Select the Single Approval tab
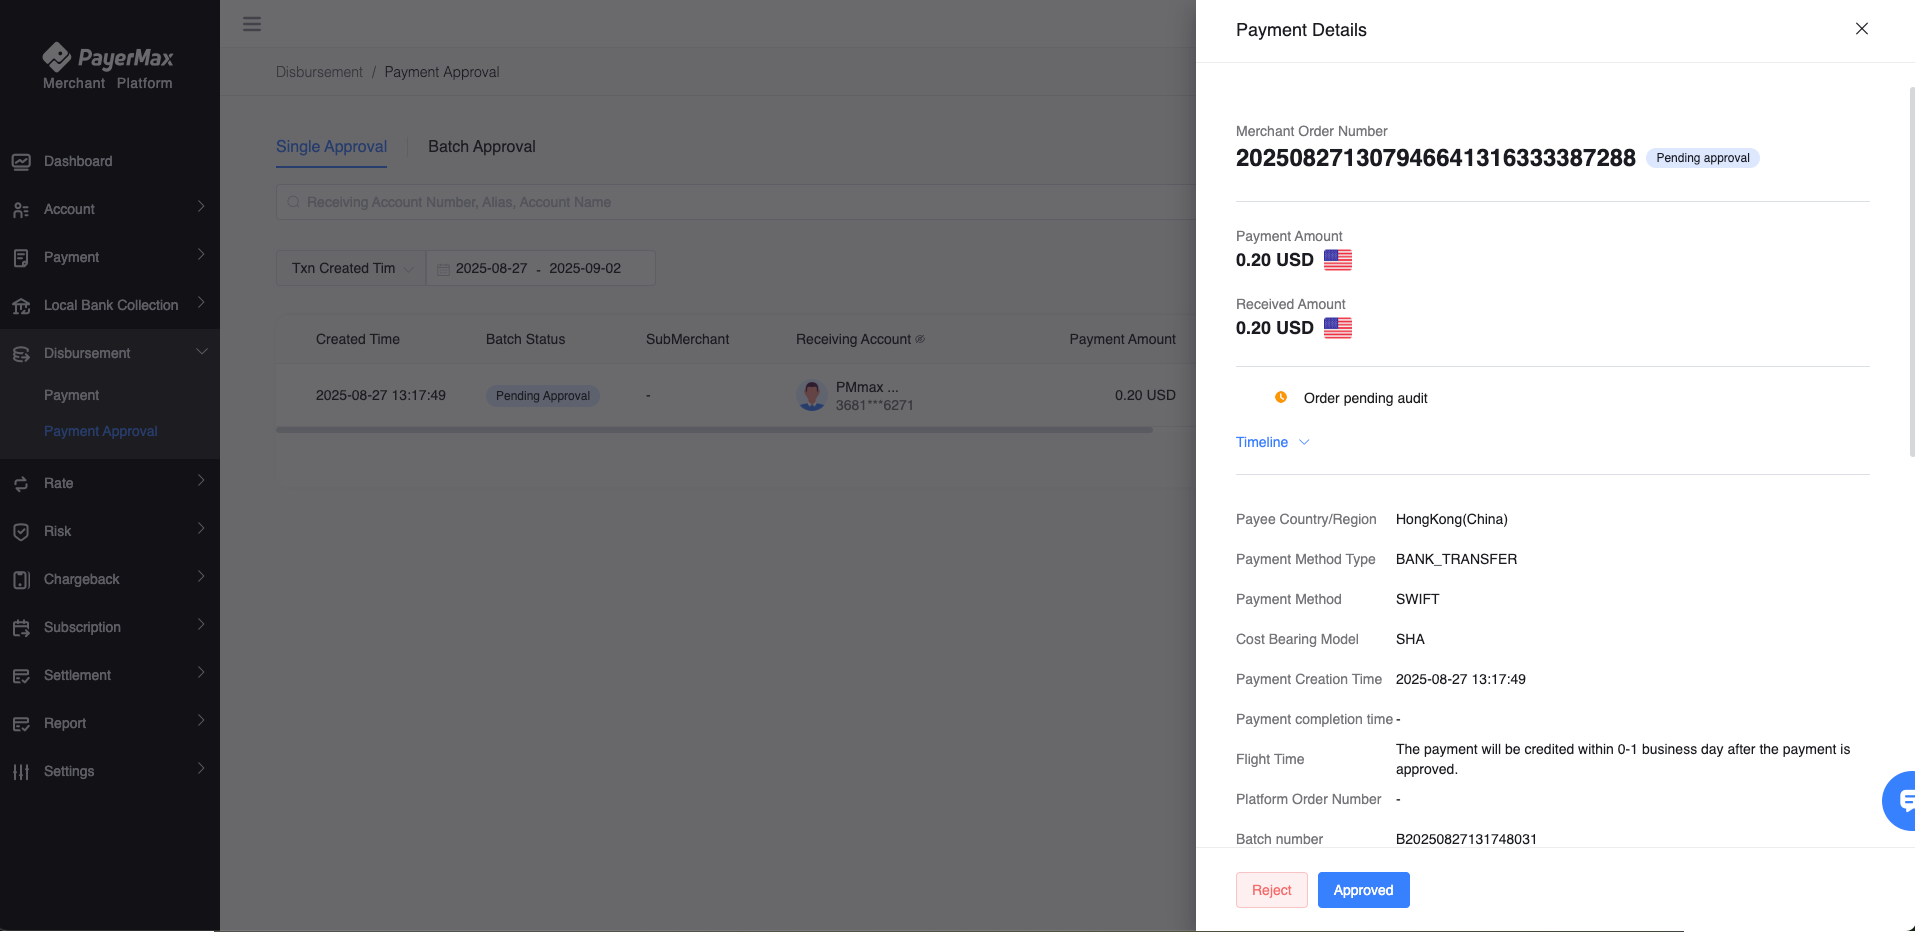The width and height of the screenshot is (1915, 932). 331,146
